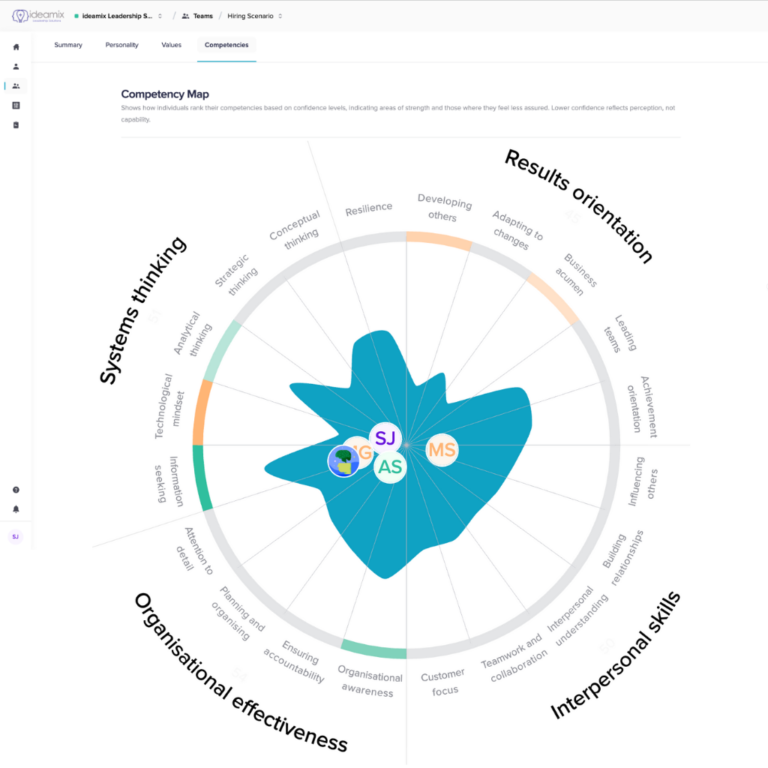Open notifications bell icon
Viewport: 768px width, 768px height.
(16, 509)
